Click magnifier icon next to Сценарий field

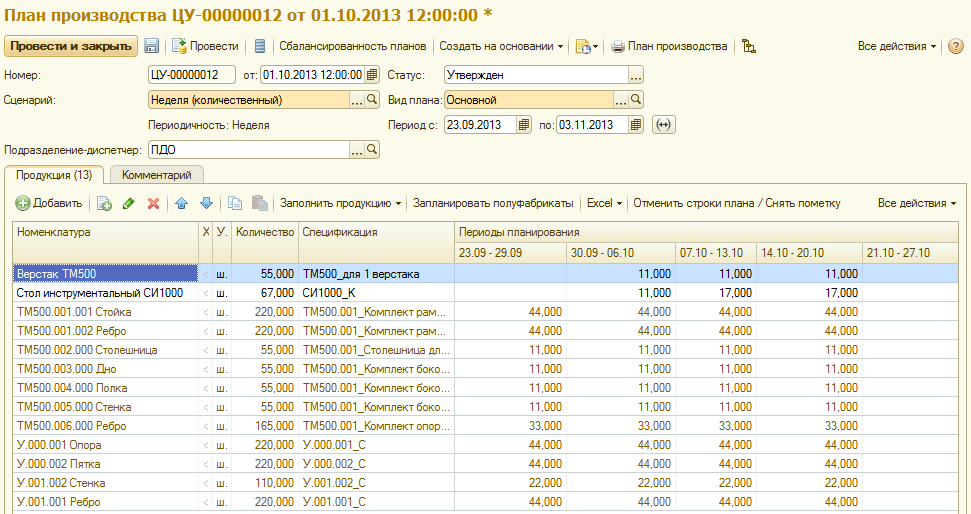click(x=372, y=100)
